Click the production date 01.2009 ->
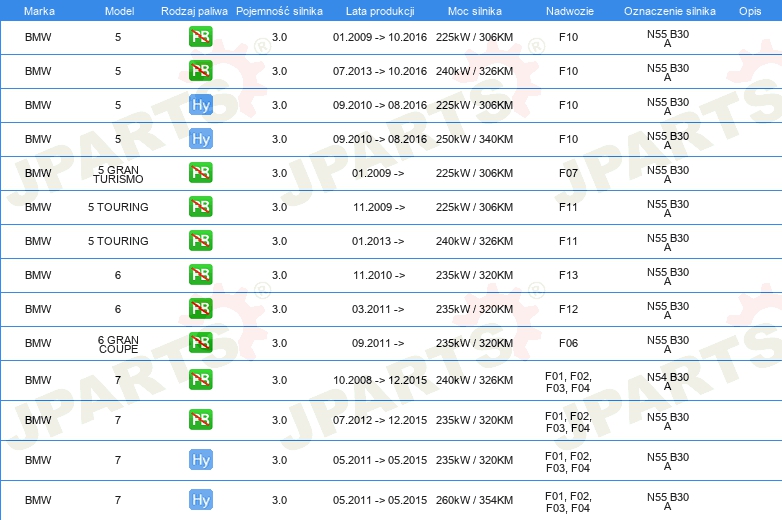 click(x=378, y=173)
